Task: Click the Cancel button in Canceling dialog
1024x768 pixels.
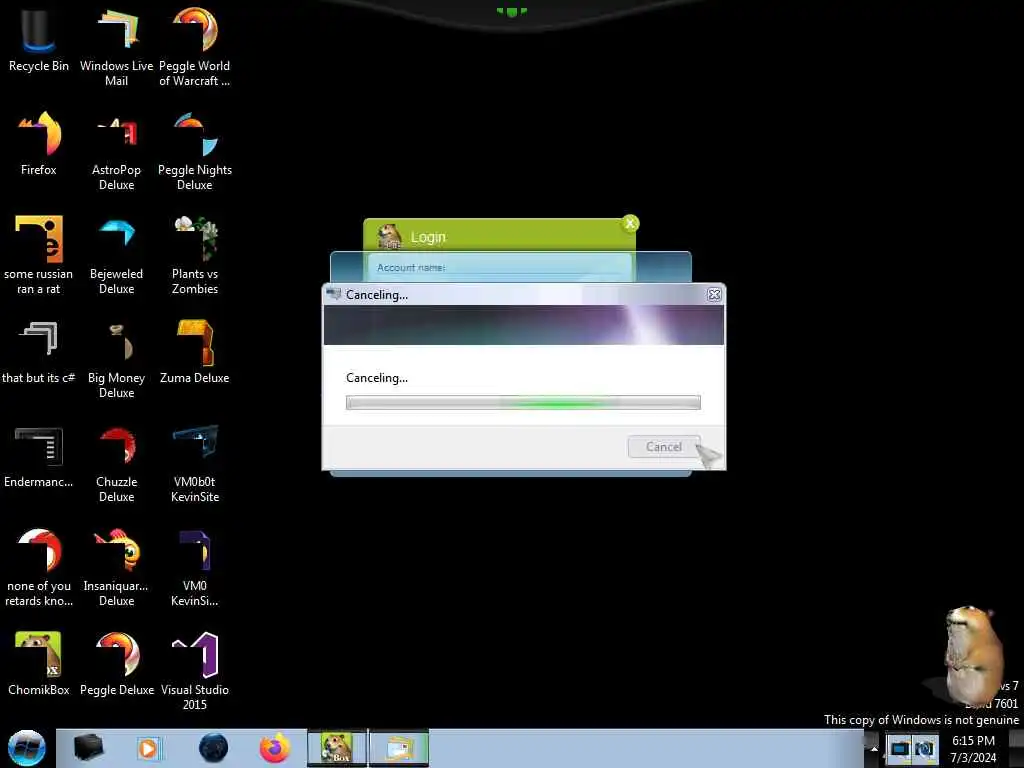Action: [664, 447]
